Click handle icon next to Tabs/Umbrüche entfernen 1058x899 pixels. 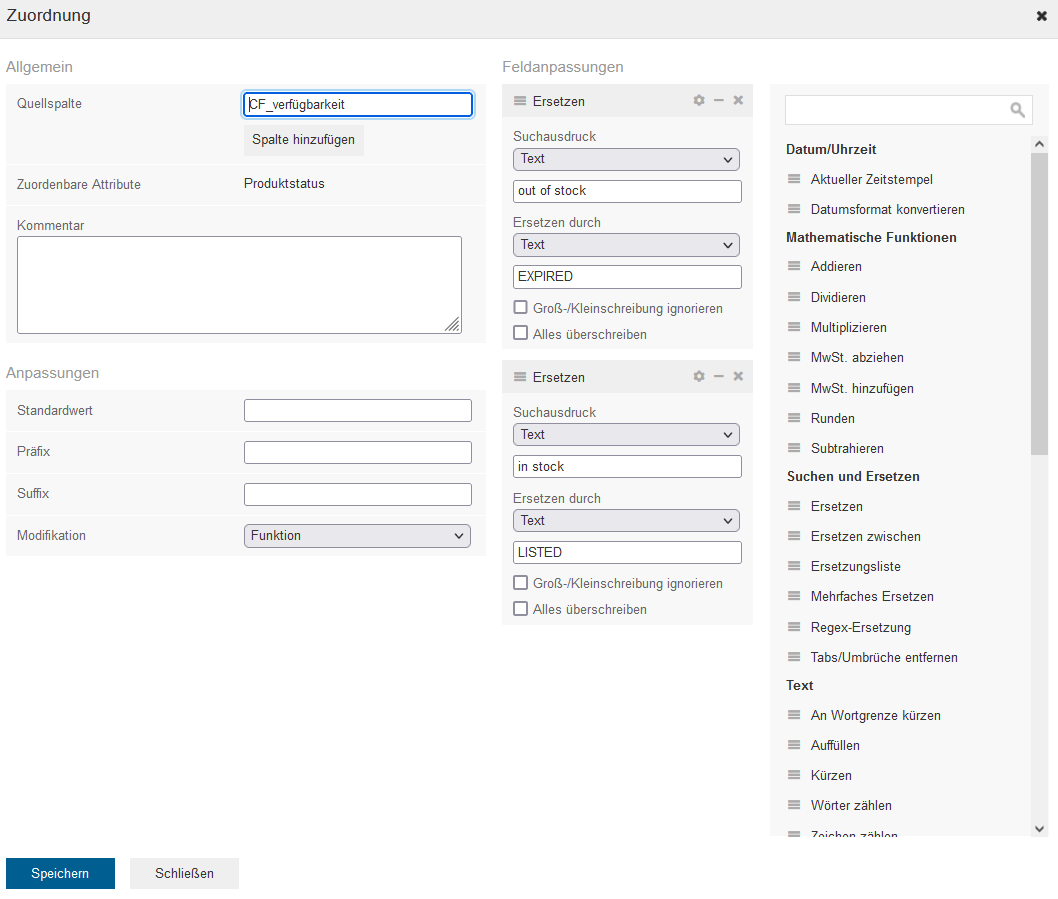(794, 657)
